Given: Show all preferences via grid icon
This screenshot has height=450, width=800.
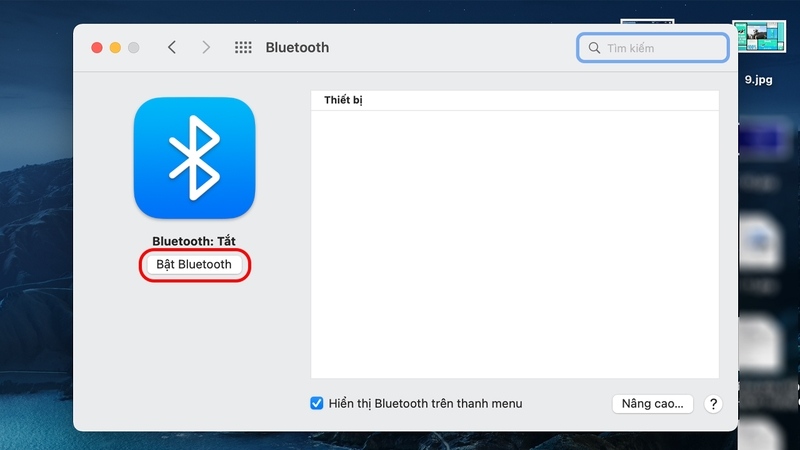Looking at the screenshot, I should (243, 47).
